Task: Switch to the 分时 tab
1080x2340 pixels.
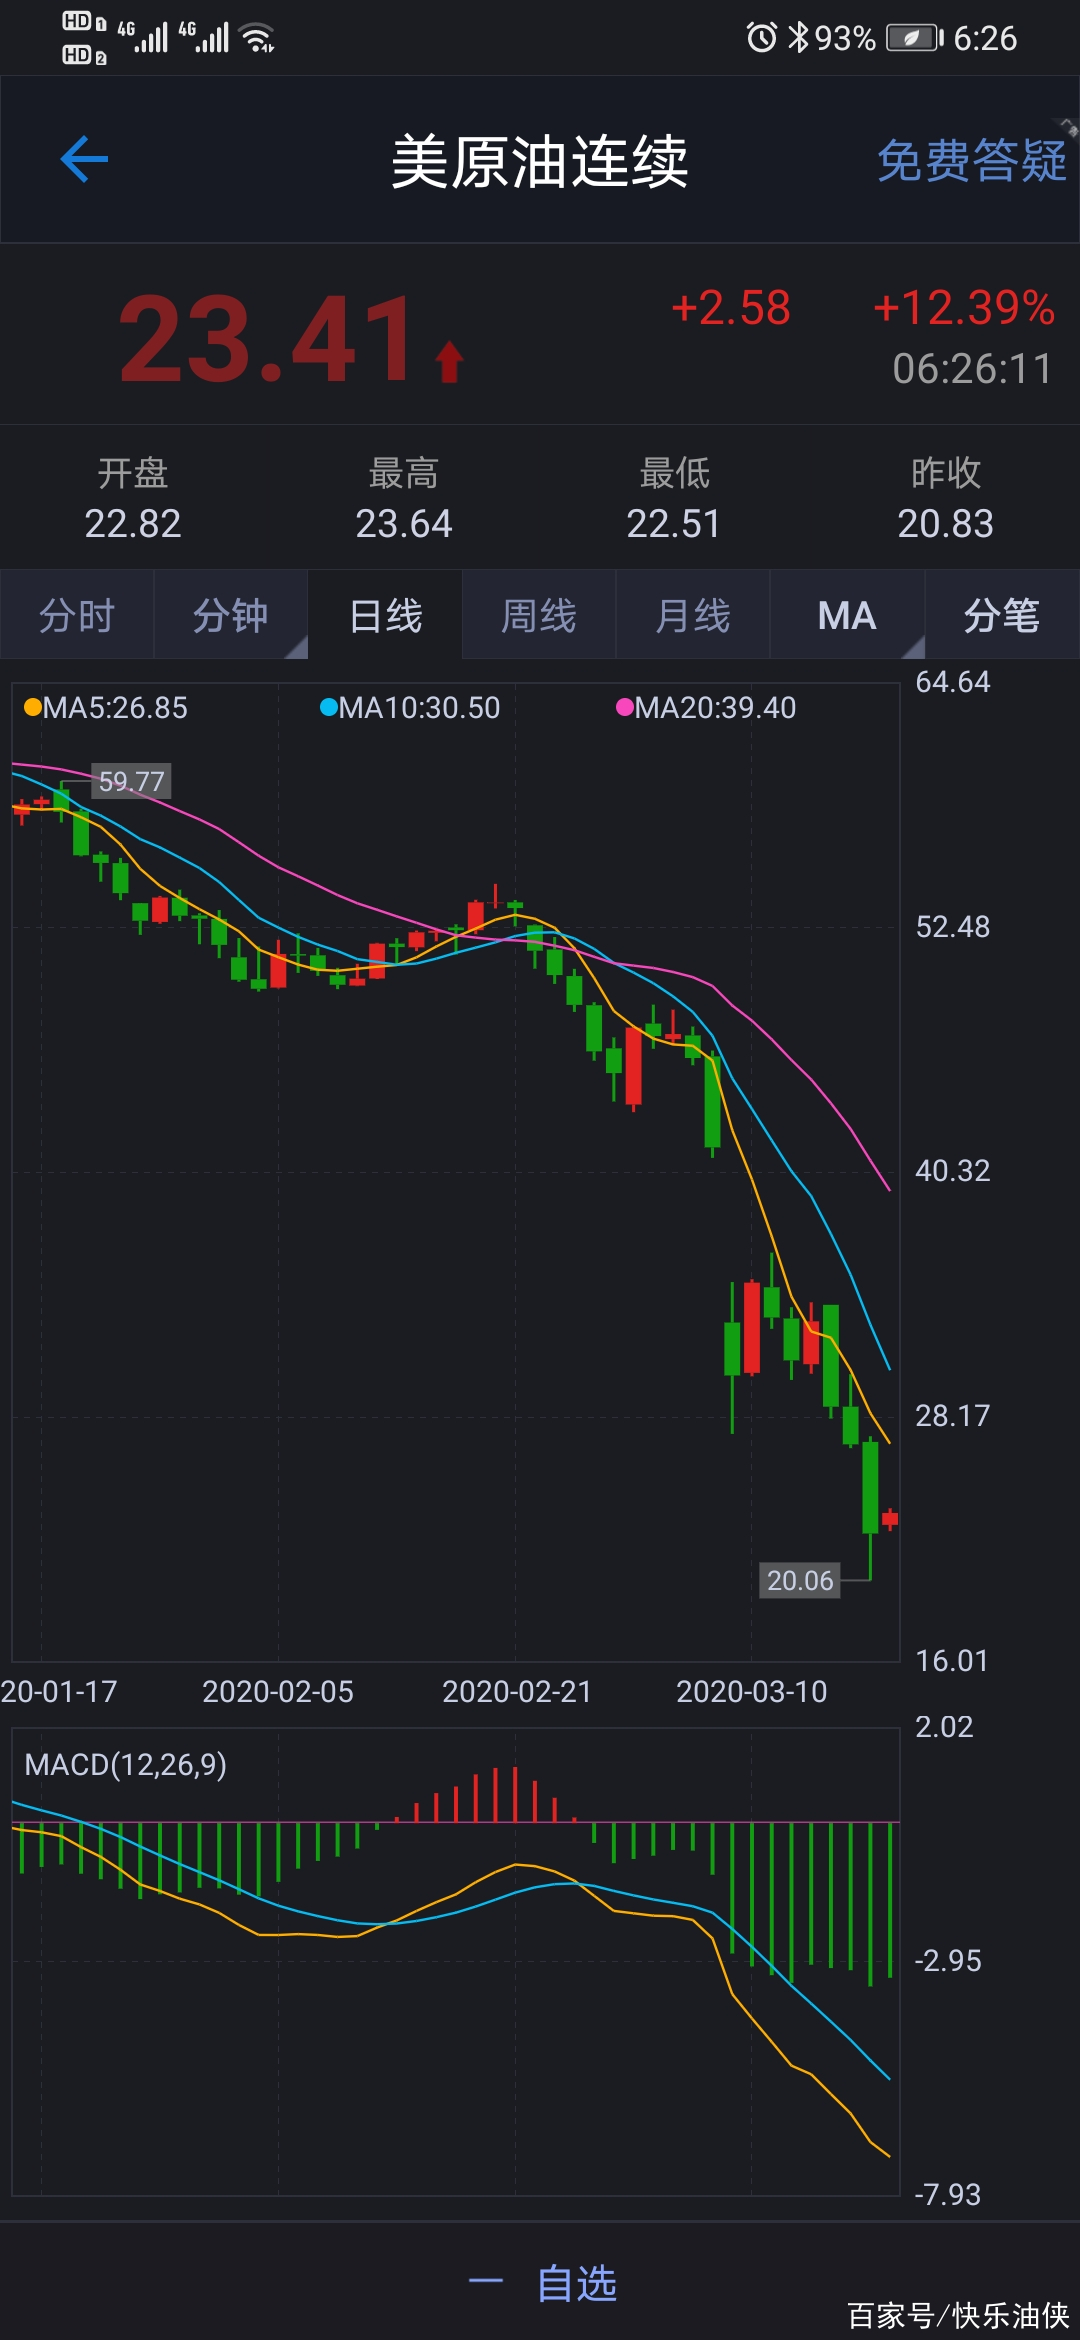Action: point(77,615)
